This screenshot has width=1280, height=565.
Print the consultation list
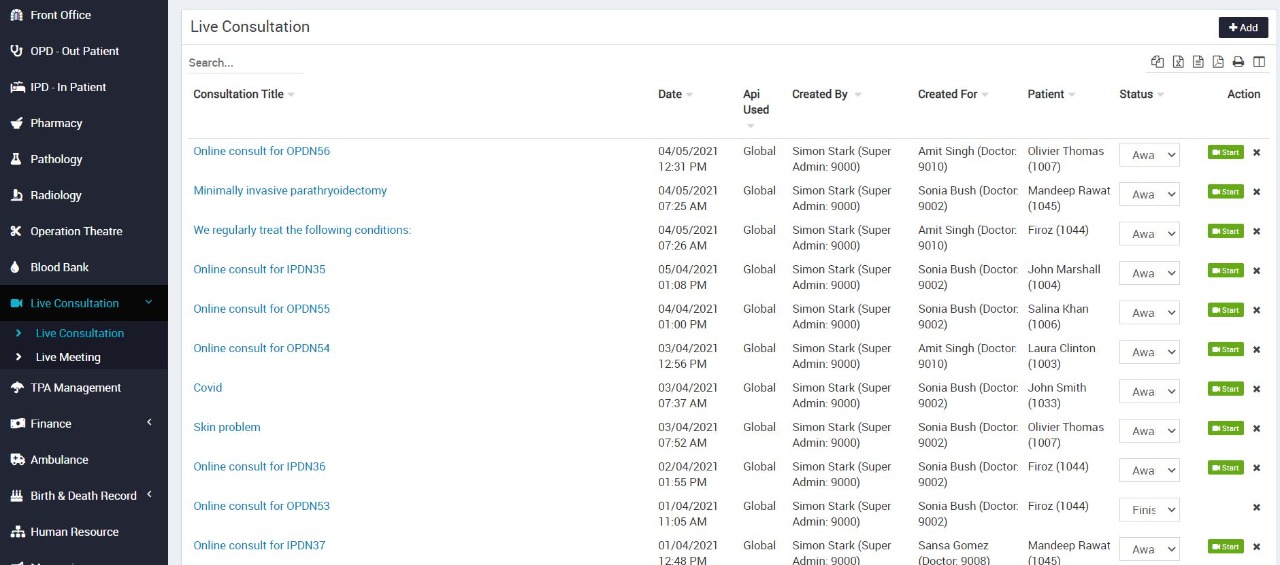pyautogui.click(x=1238, y=62)
